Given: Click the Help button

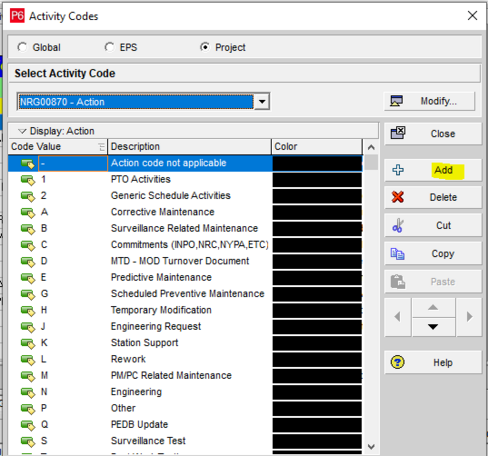Looking at the screenshot, I should (x=433, y=362).
